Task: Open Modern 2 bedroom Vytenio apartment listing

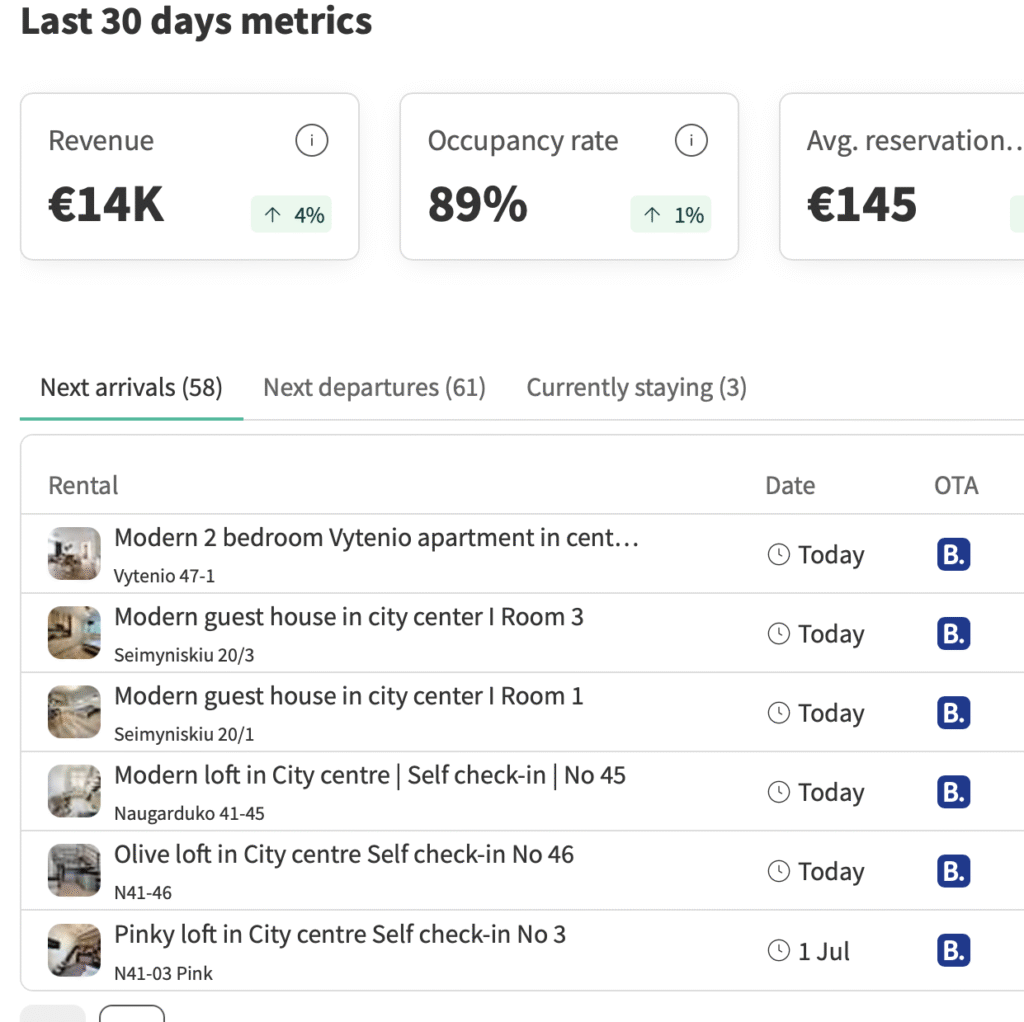Action: (x=376, y=537)
